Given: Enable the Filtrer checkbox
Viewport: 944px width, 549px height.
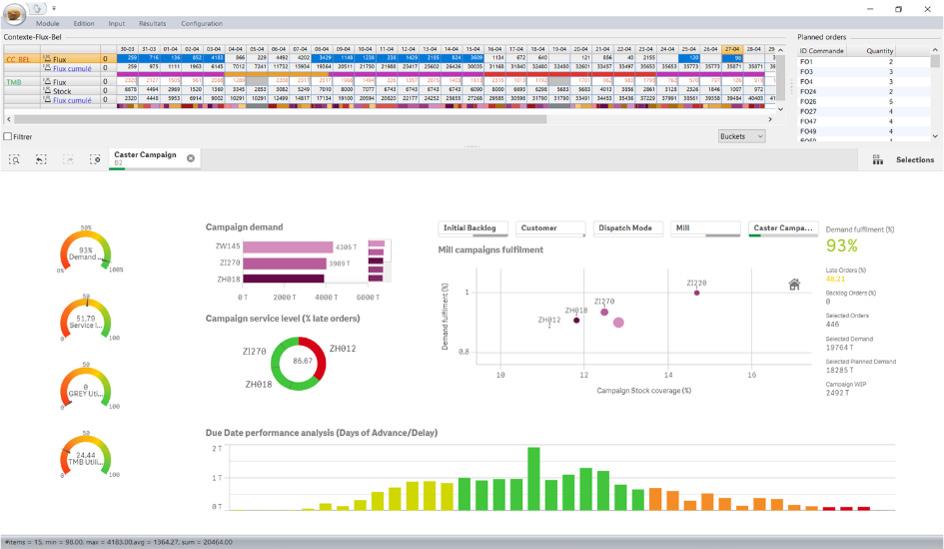Looking at the screenshot, I should [8, 137].
